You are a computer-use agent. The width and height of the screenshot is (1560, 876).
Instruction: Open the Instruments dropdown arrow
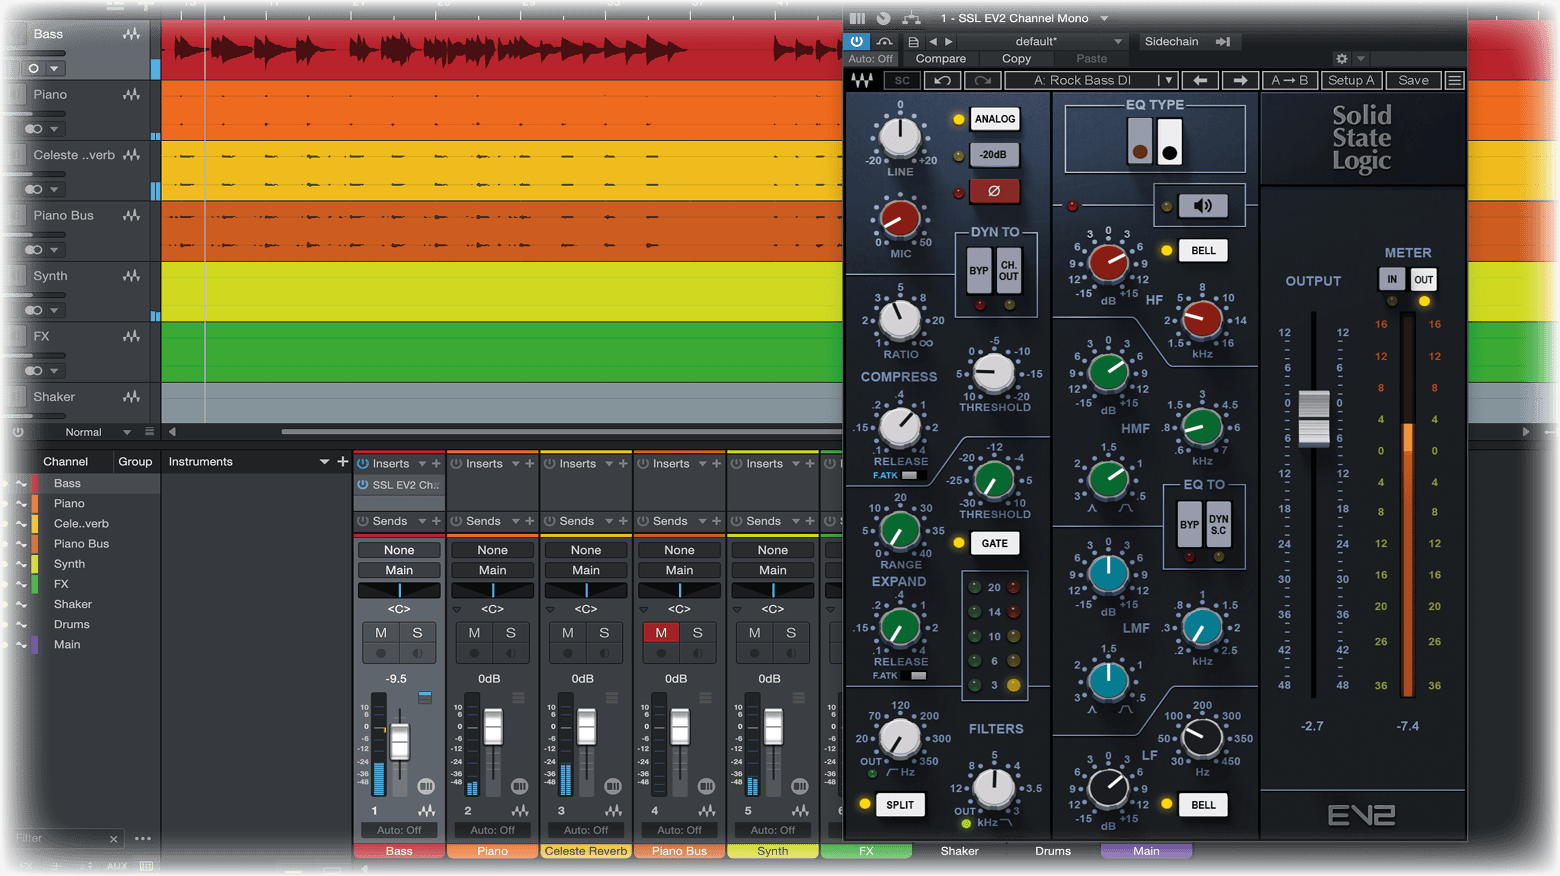coord(323,461)
